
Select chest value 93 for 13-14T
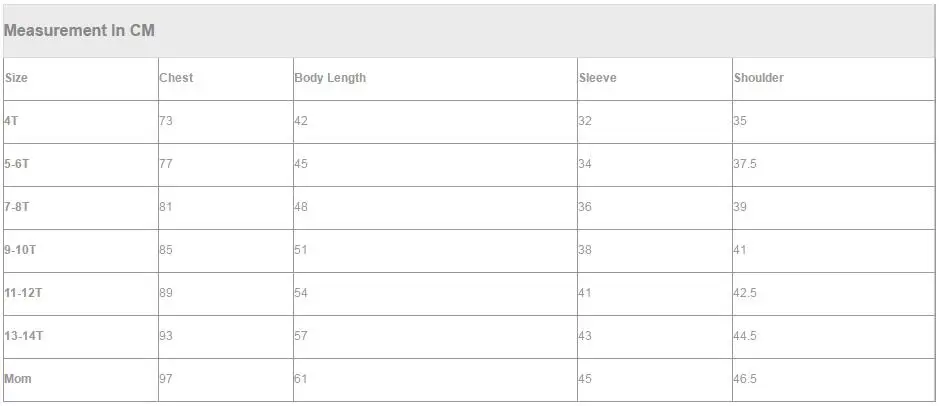166,336
